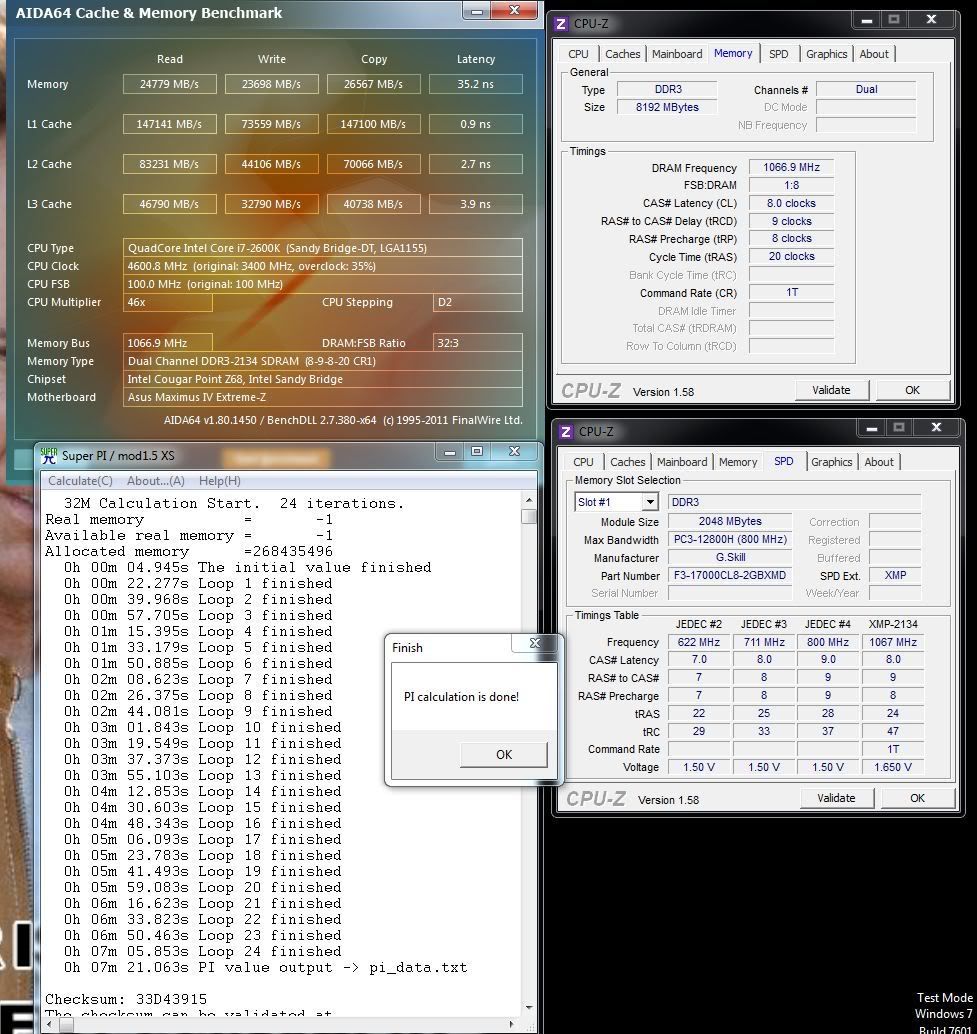Click the L1 Cache Write 73559 MB/s value

pos(271,124)
